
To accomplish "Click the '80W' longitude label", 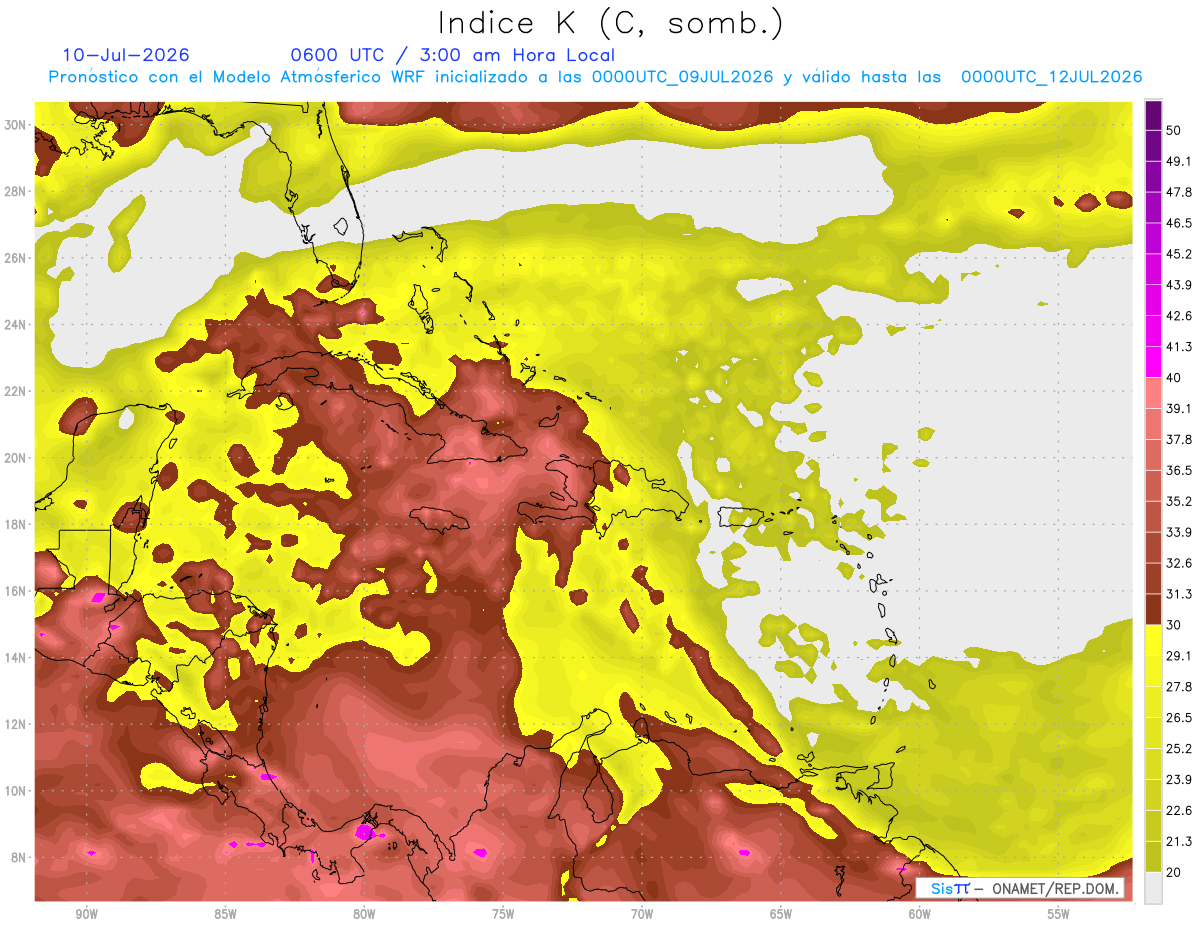I will (364, 914).
